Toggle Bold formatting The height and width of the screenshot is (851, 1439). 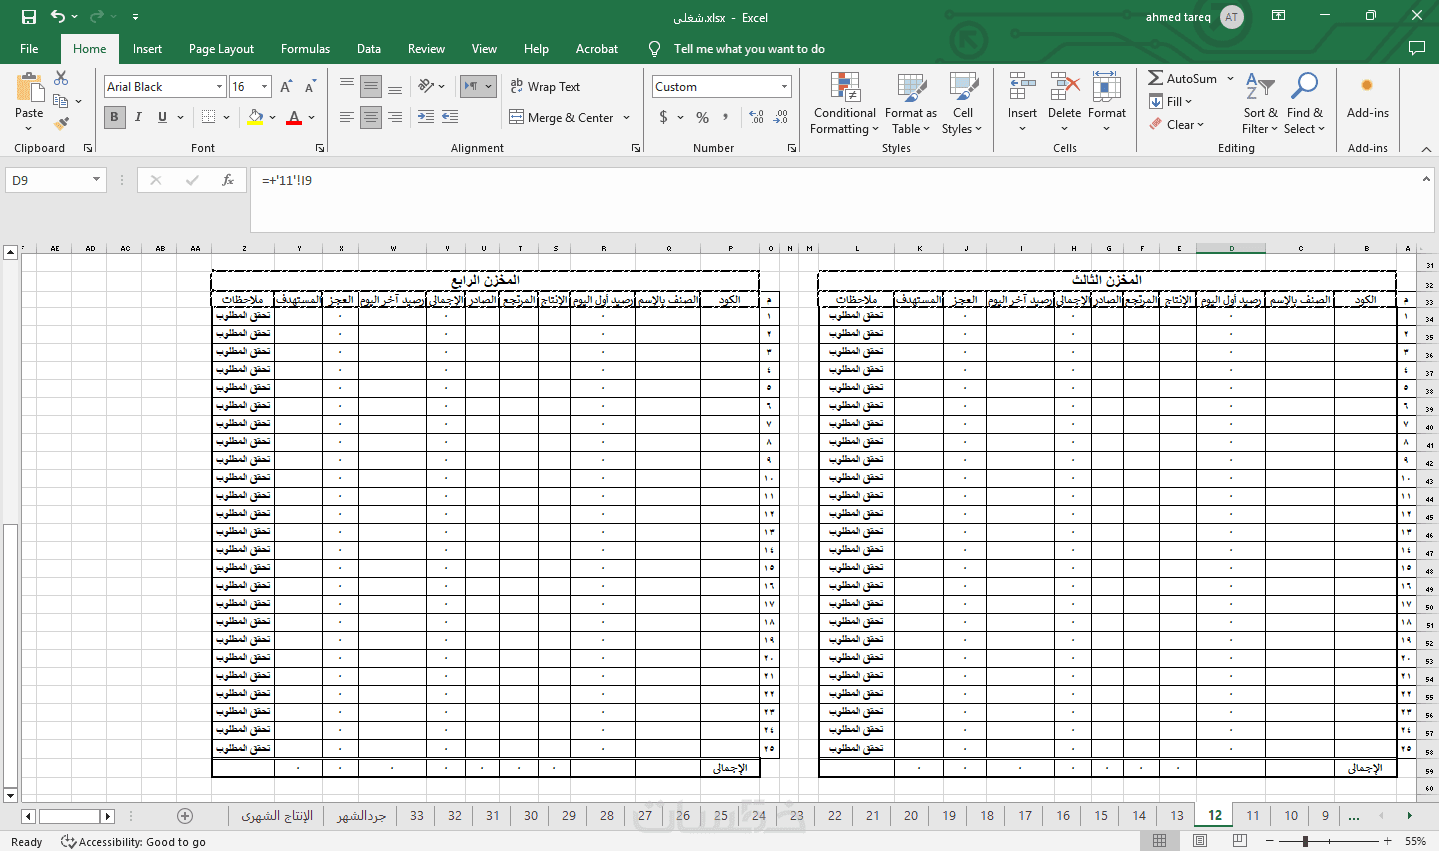coord(114,117)
